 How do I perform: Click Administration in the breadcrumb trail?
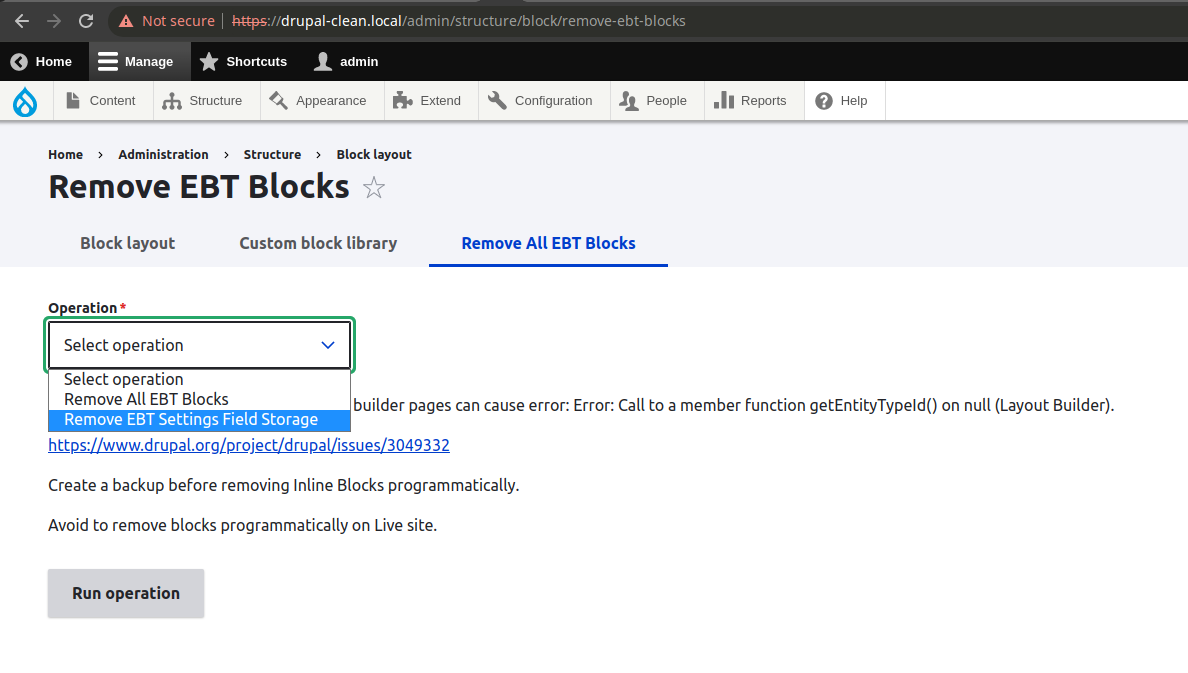pyautogui.click(x=163, y=154)
